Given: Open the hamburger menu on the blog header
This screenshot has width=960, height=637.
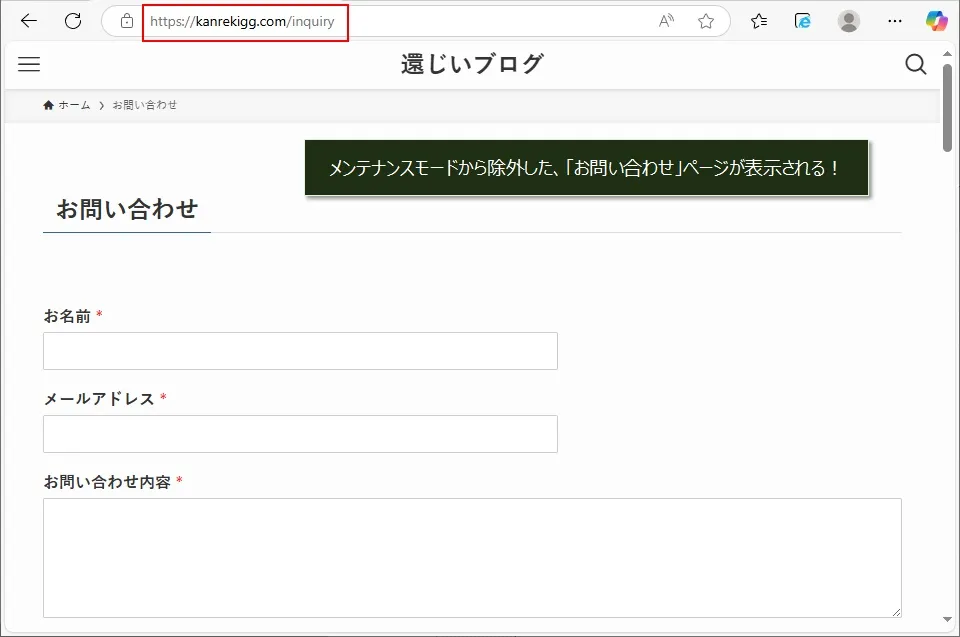Looking at the screenshot, I should point(29,64).
